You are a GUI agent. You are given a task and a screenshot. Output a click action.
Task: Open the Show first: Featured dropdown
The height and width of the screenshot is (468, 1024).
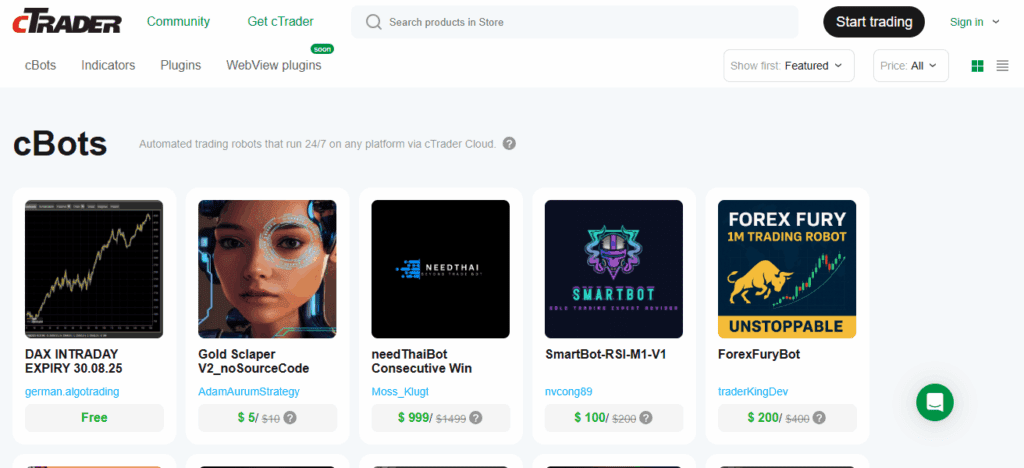(x=789, y=66)
